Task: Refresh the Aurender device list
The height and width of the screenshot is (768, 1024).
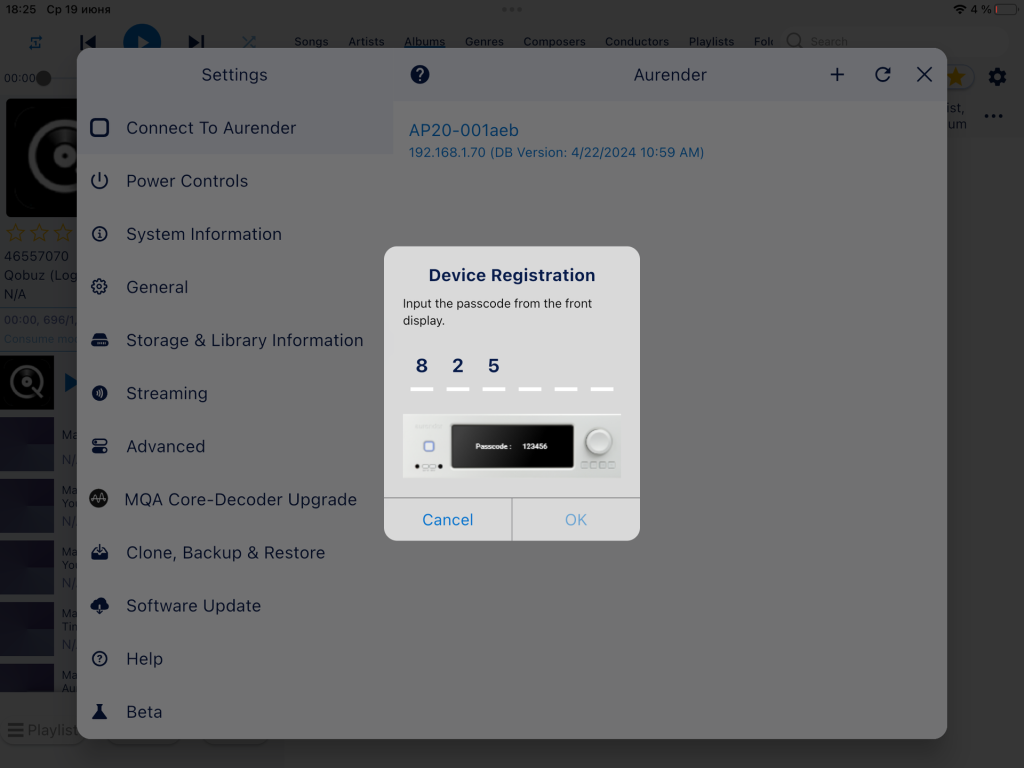Action: coord(882,74)
